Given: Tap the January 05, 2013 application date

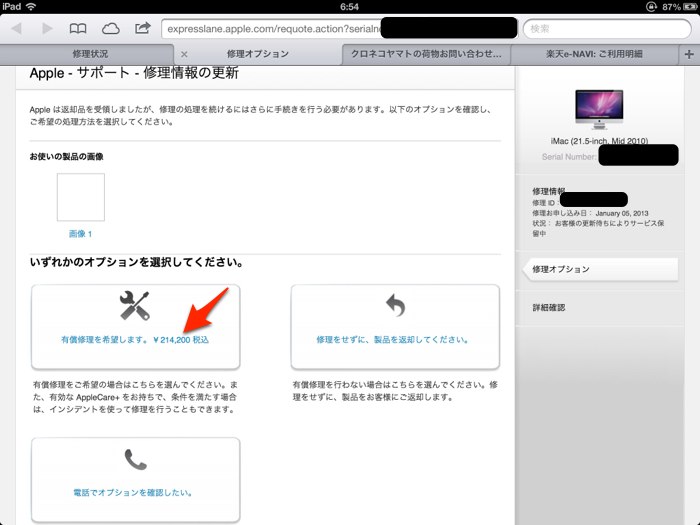Looking at the screenshot, I should pyautogui.click(x=622, y=213).
